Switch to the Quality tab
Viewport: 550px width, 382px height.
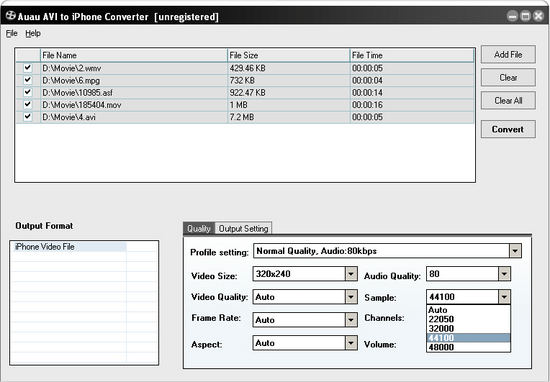click(x=199, y=229)
